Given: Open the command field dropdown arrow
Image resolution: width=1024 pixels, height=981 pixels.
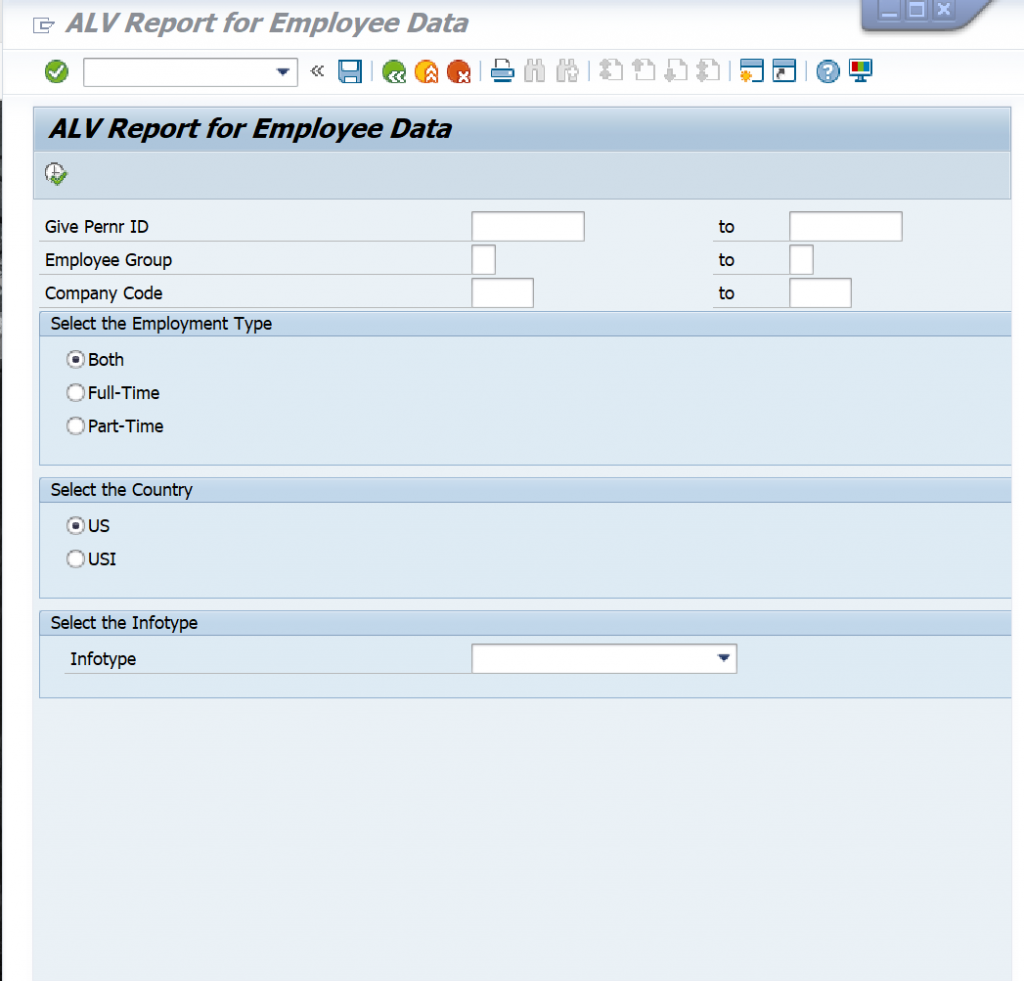Looking at the screenshot, I should [283, 71].
